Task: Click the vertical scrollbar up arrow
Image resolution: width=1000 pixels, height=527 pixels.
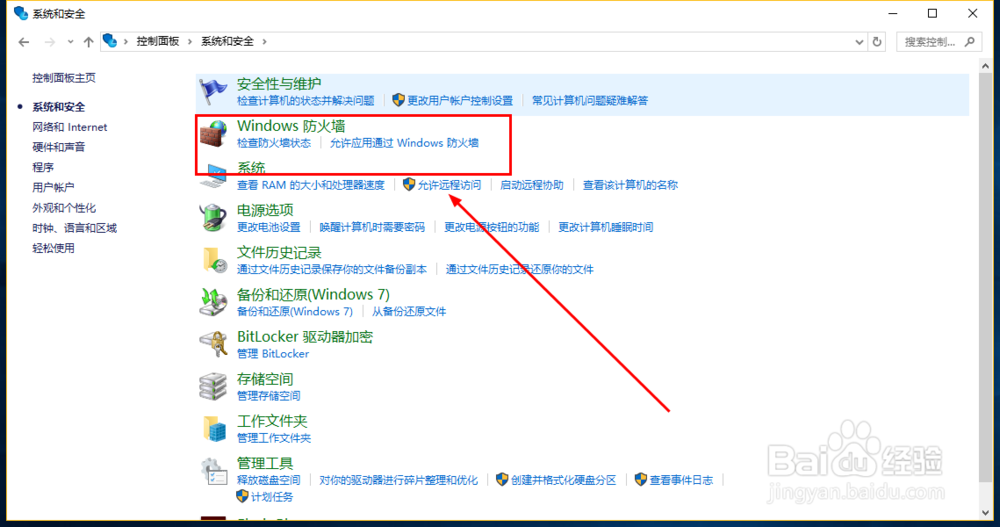Action: (x=985, y=66)
